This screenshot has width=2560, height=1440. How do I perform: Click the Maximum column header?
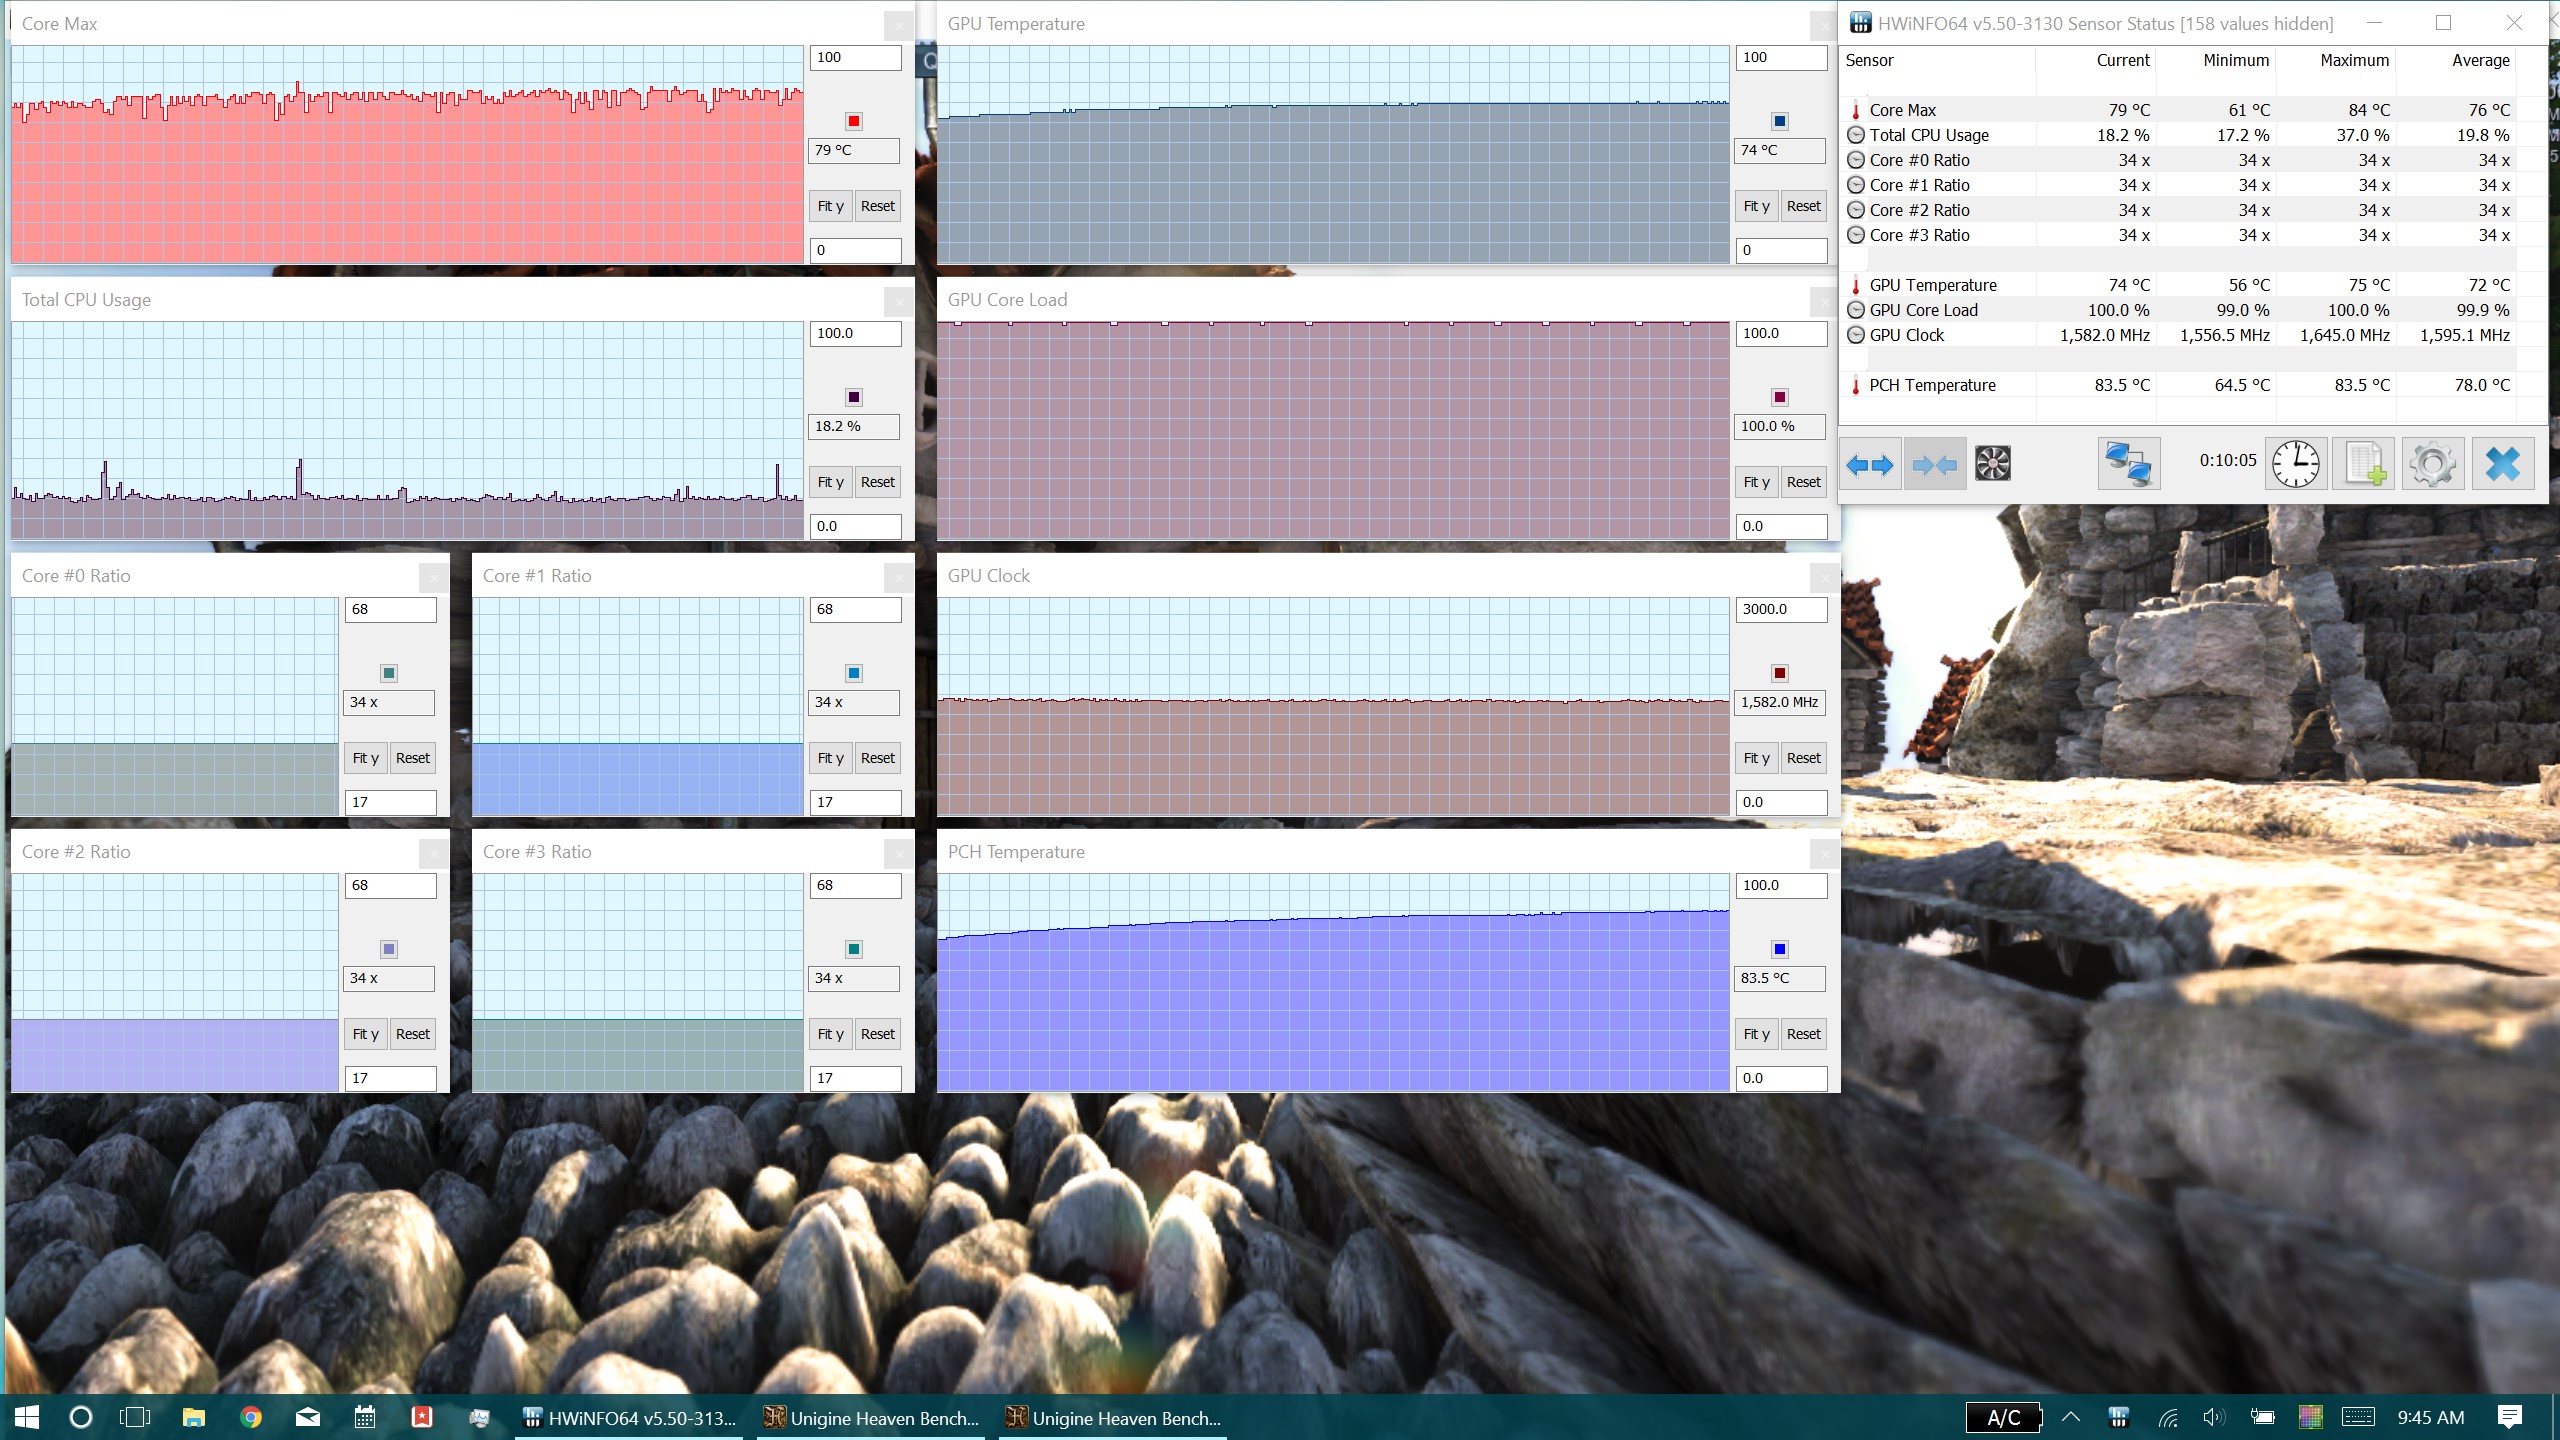tap(2336, 61)
